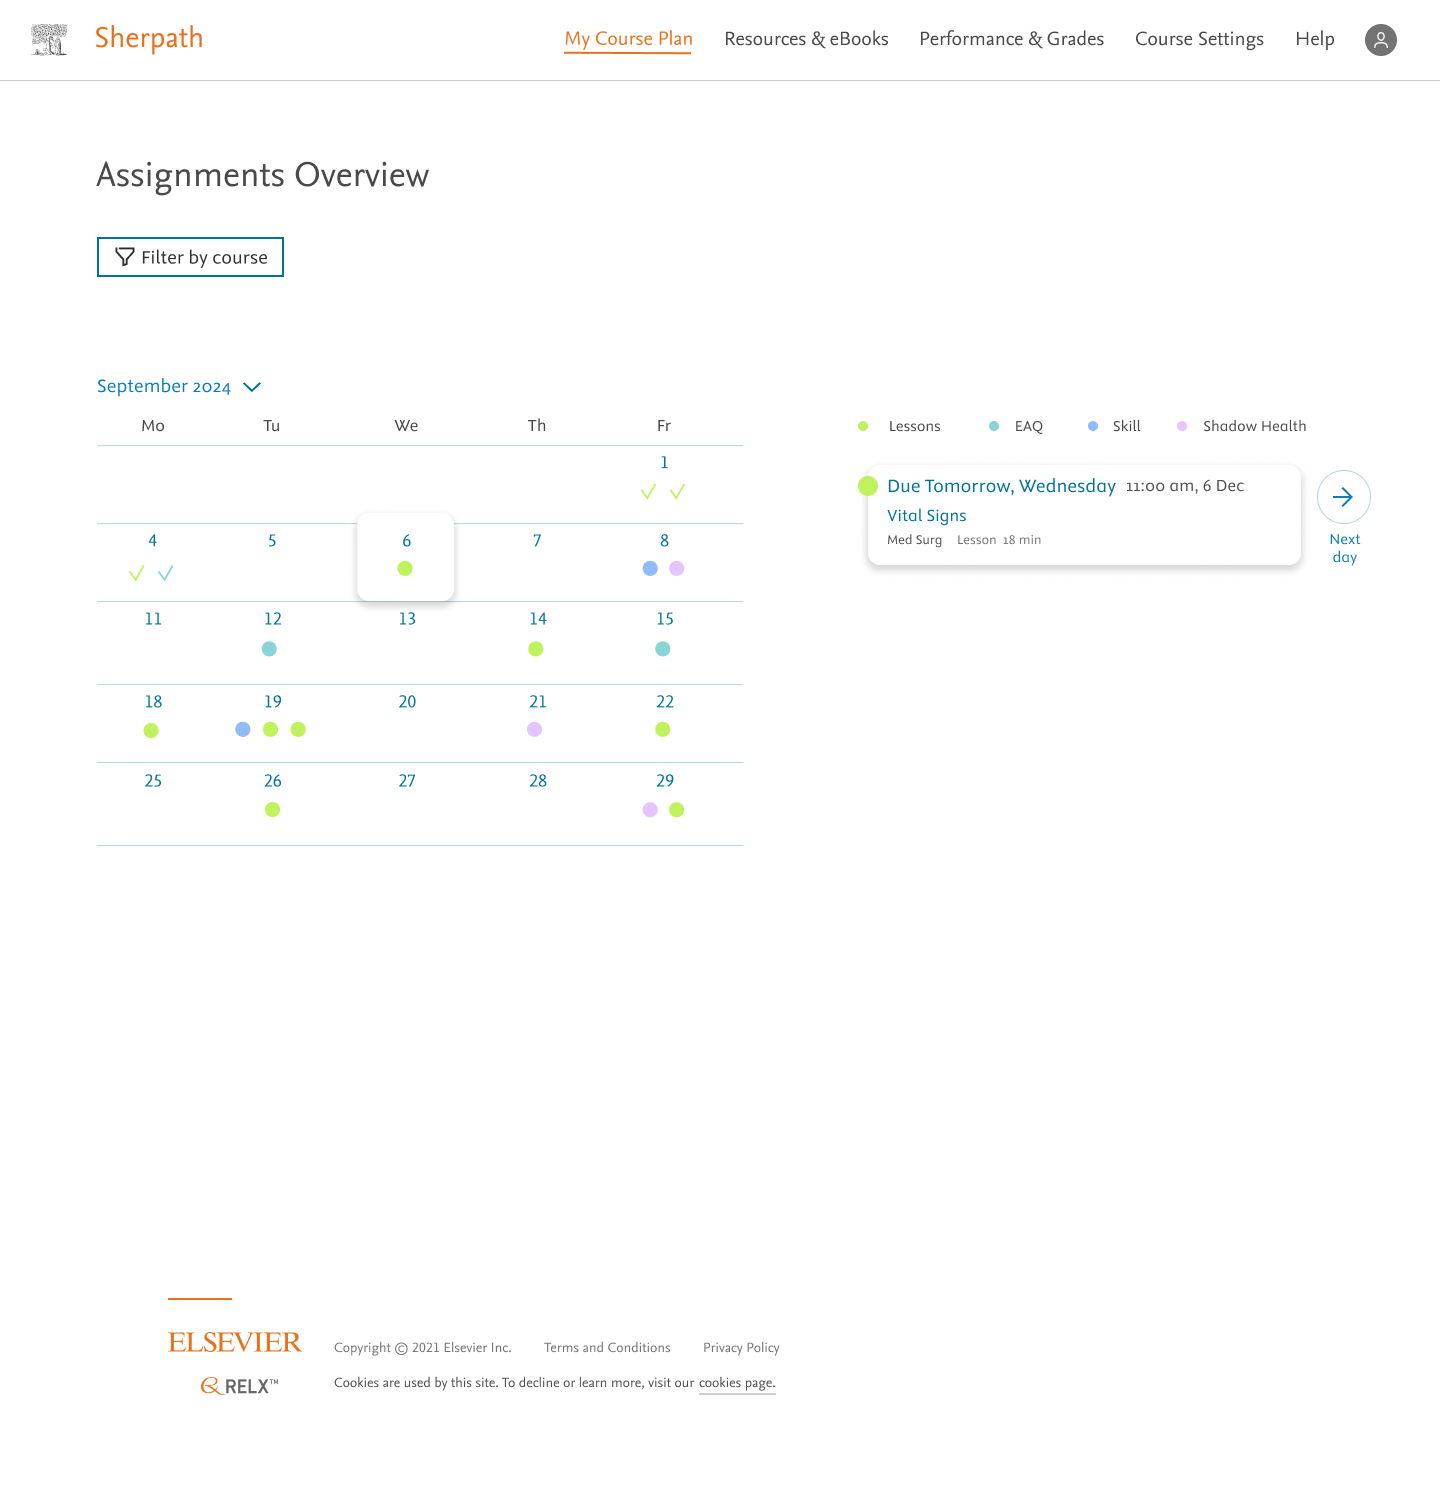
Task: Click the Elsevier tree logo icon
Action: [x=49, y=40]
